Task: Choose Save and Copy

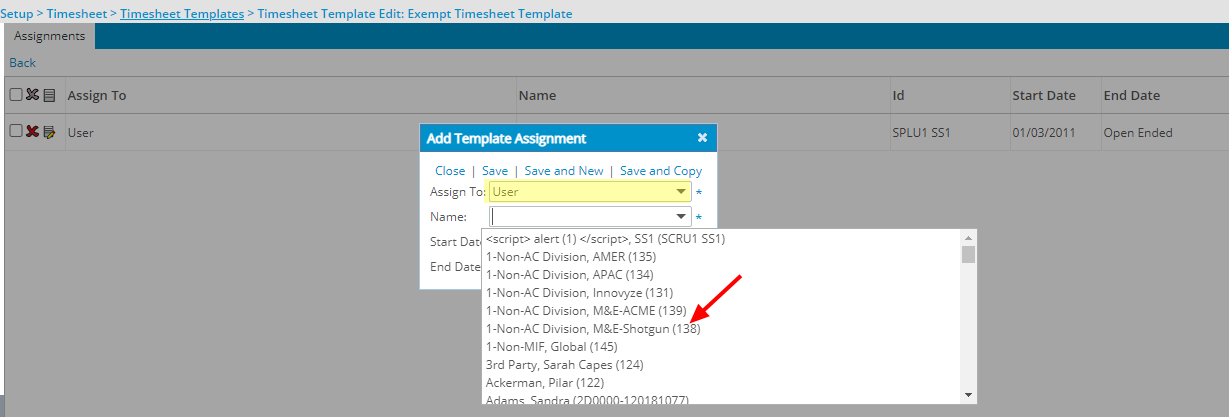Action: tap(661, 171)
